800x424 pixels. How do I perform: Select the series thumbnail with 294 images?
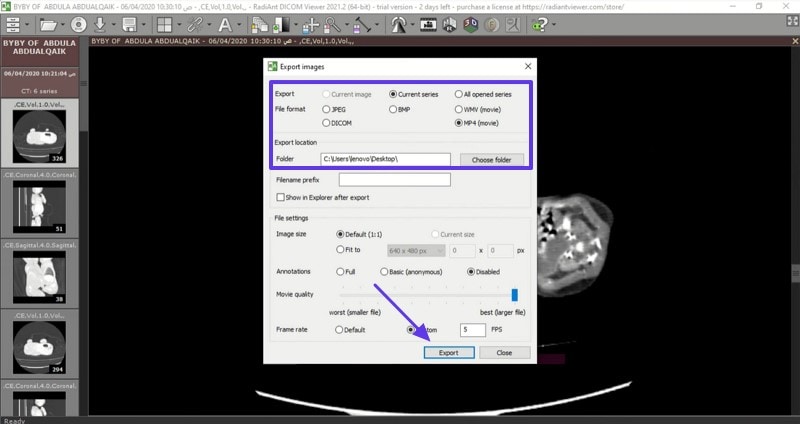click(39, 343)
